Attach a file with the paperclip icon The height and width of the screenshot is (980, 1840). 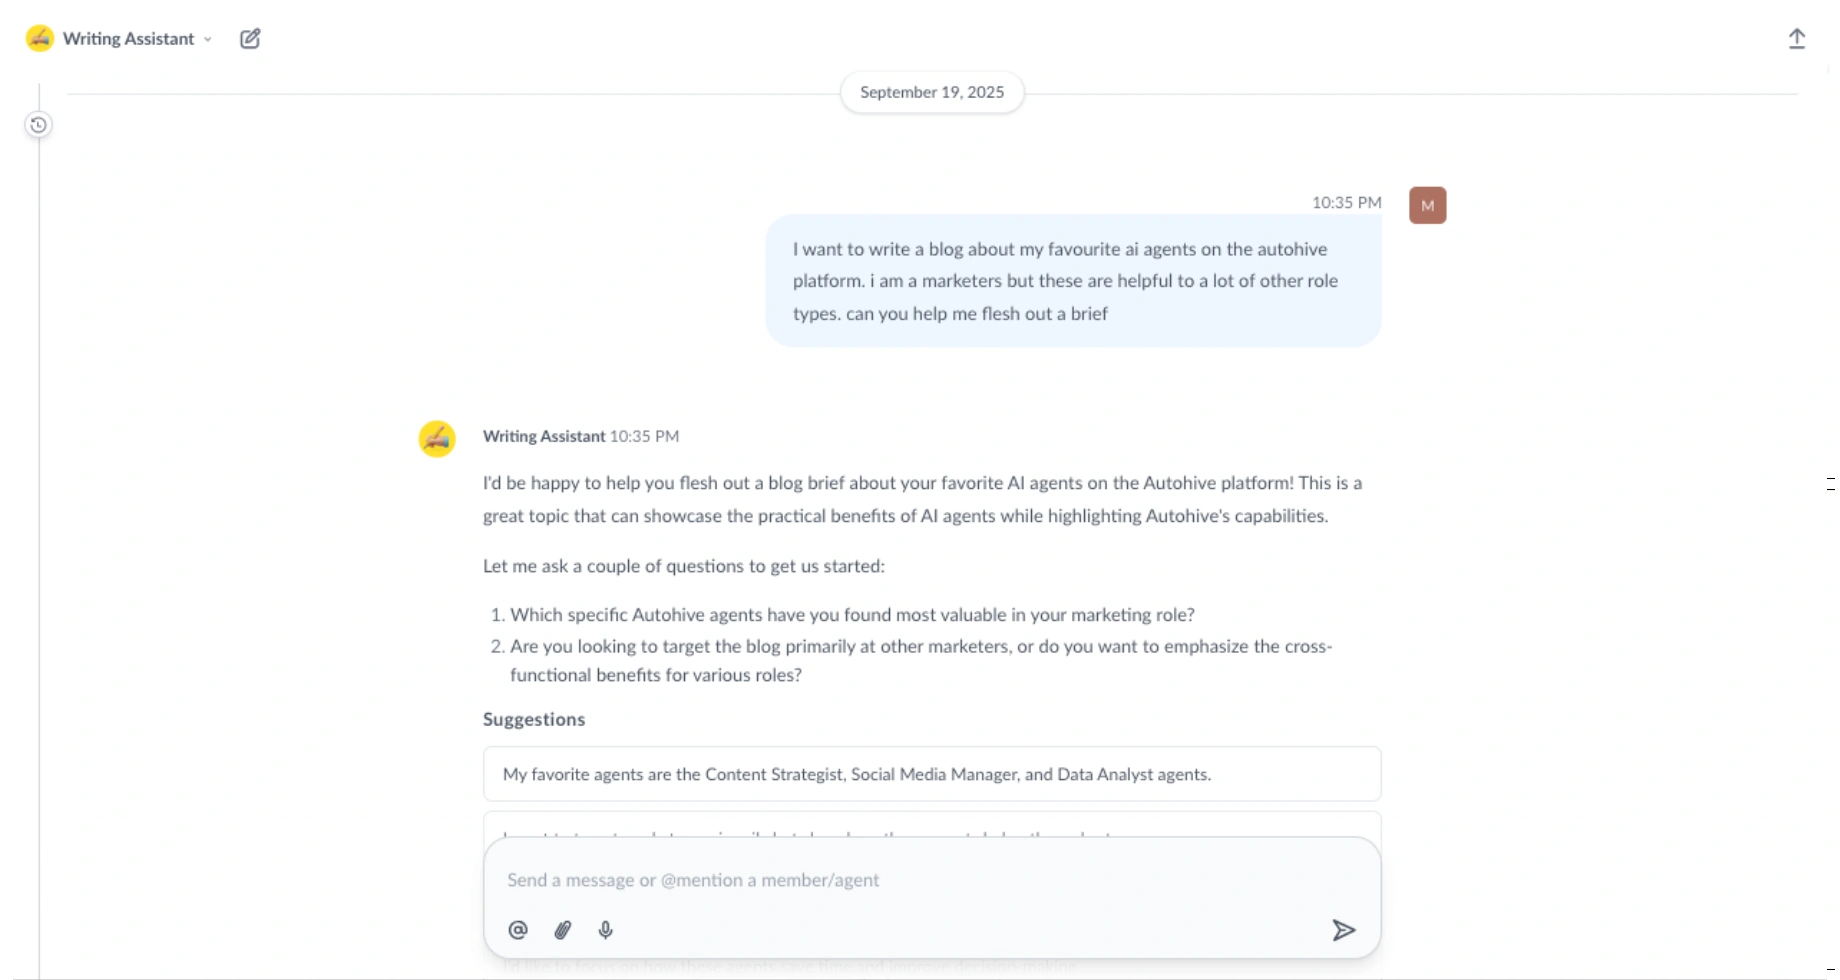(x=563, y=930)
